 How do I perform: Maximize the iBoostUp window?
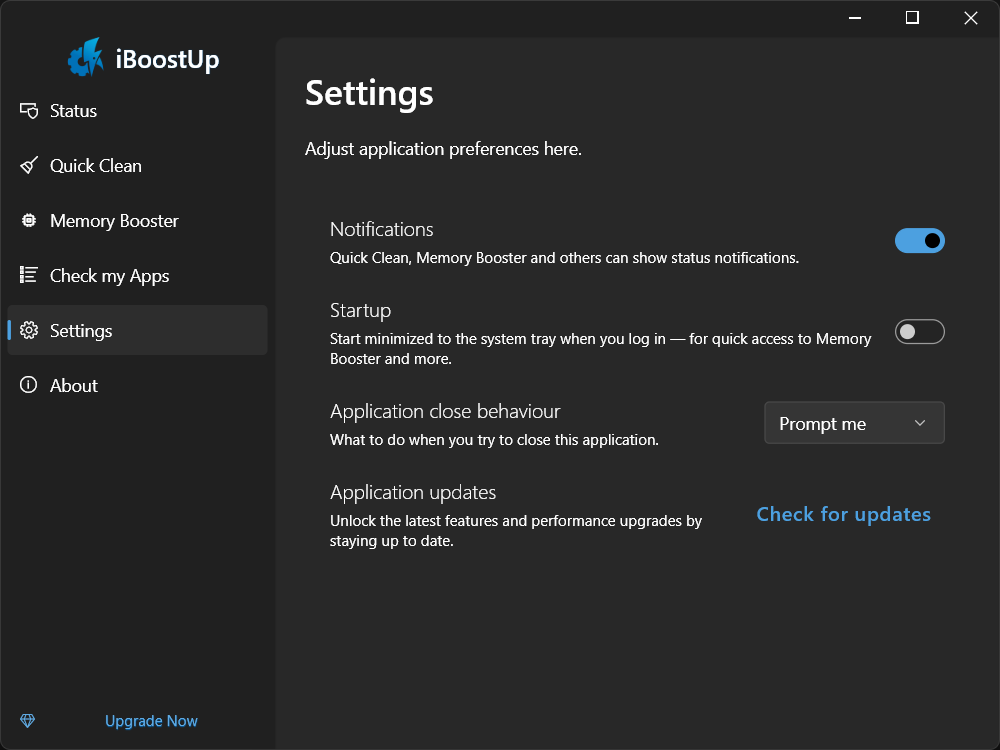point(913,18)
